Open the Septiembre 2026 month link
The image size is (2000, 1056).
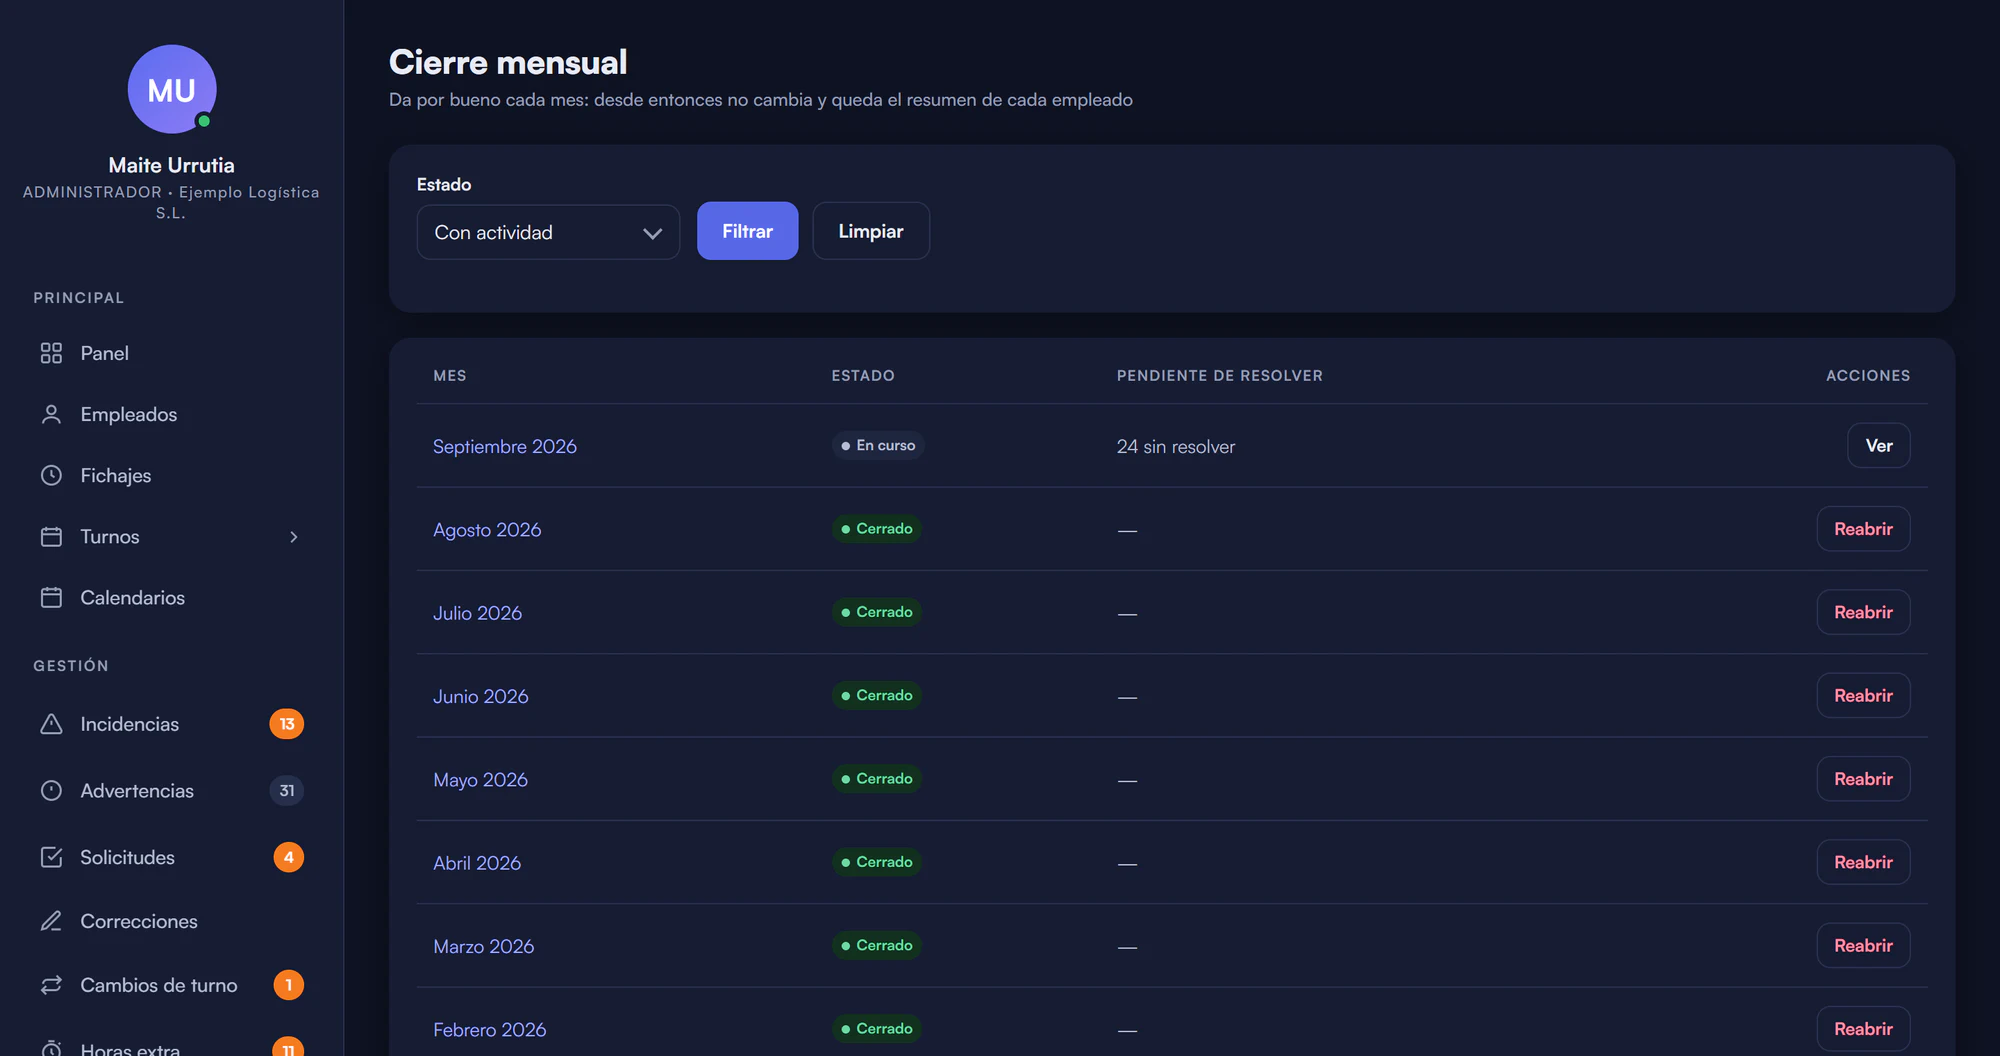point(505,446)
